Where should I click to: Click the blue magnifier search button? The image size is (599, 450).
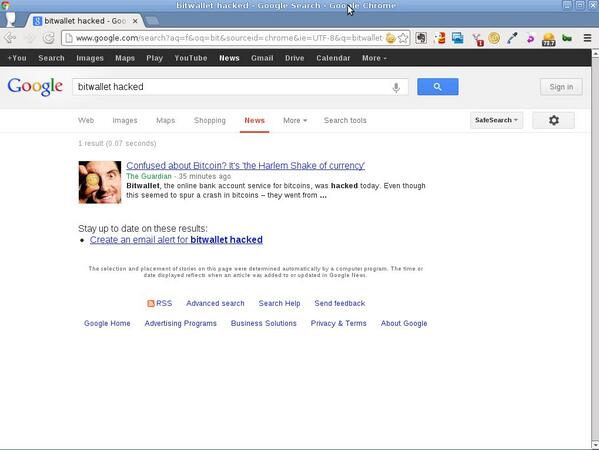[x=438, y=87]
